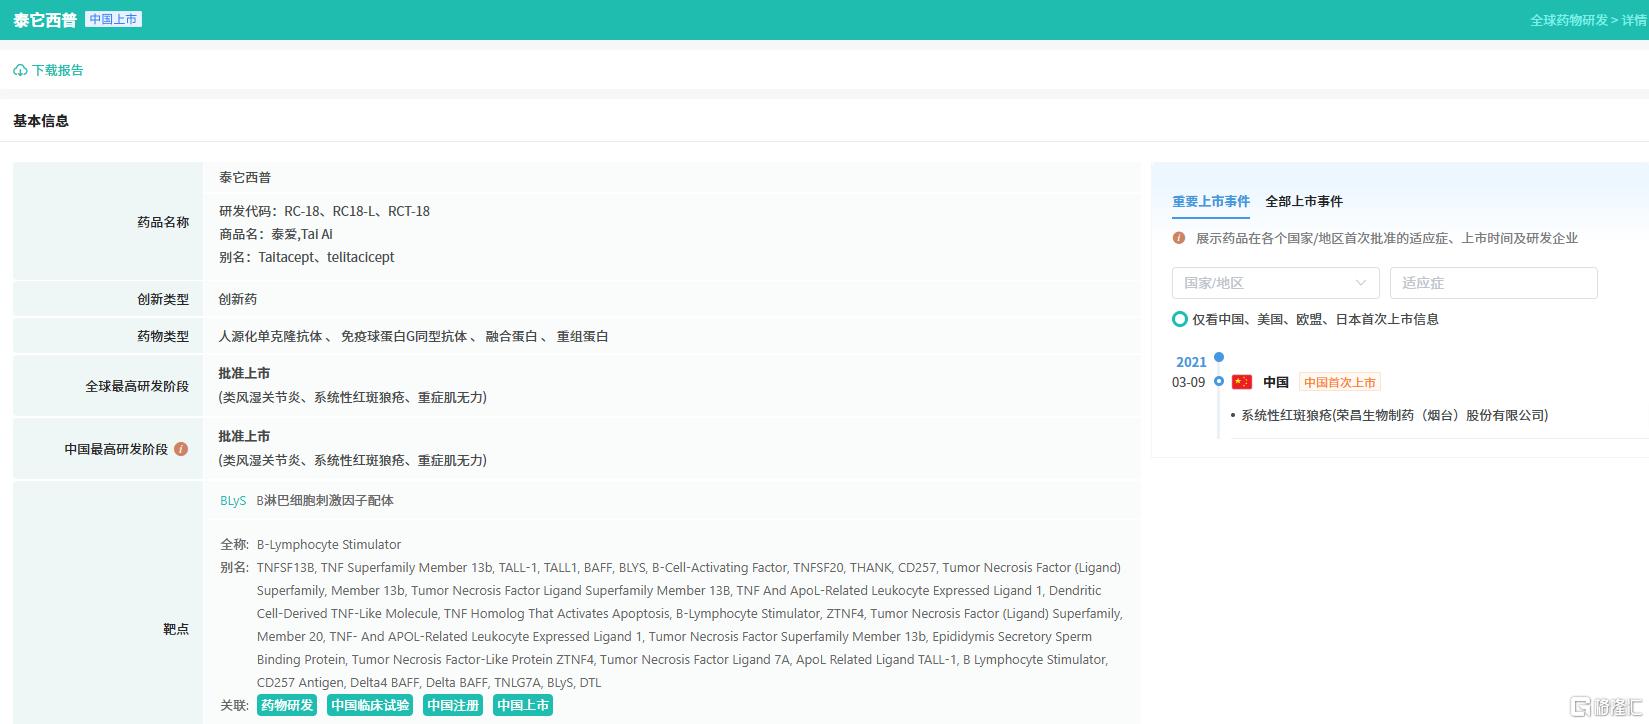Click the 系统性红斑狼疮 approval event entry

(x=1394, y=415)
